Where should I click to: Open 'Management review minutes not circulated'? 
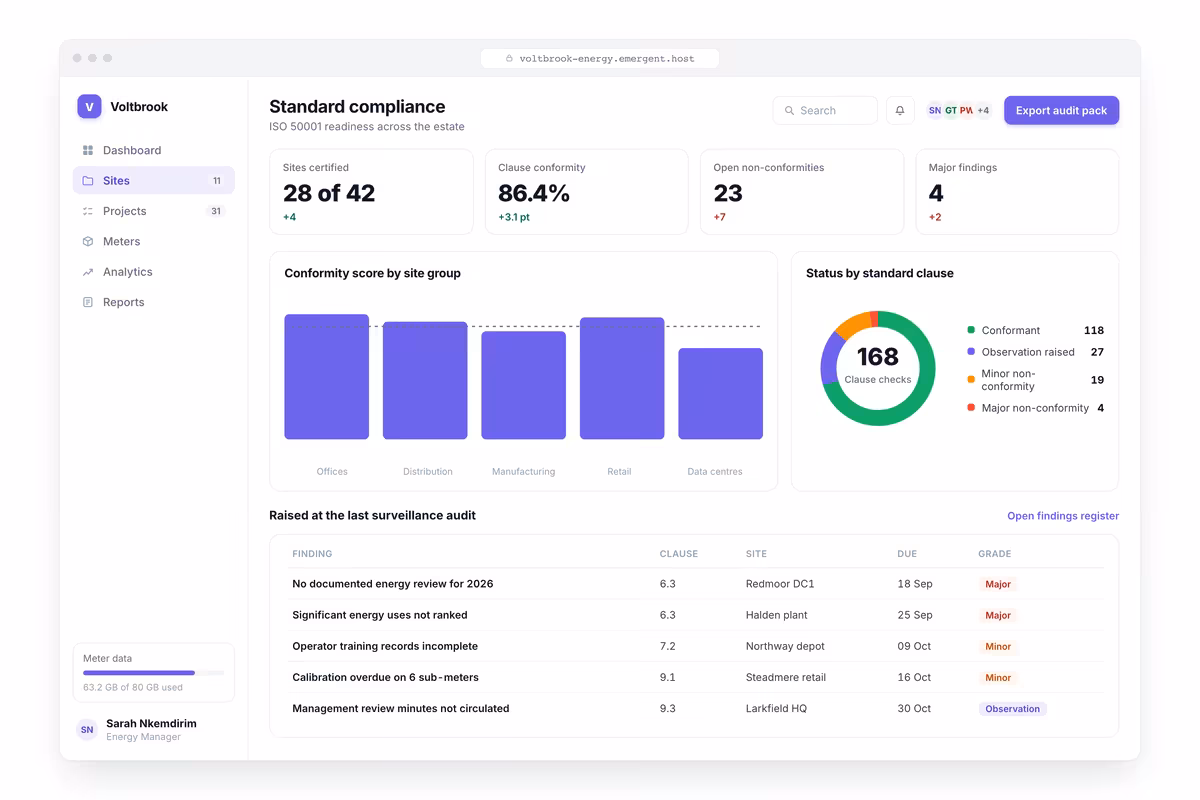click(x=401, y=708)
